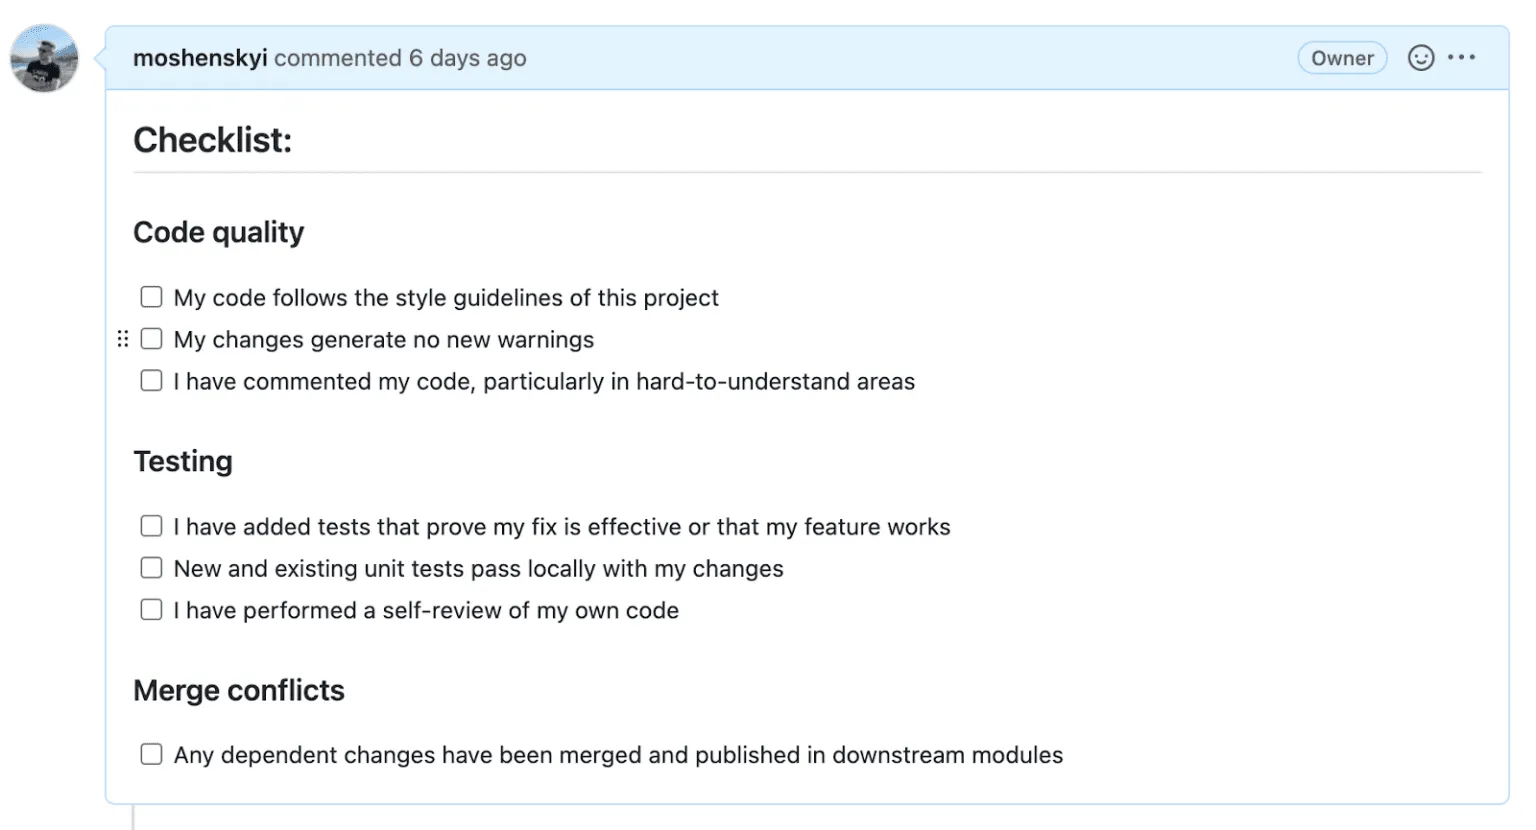Click the '6 days ago' timestamp link
Screen dimensions: 1536x830
pyautogui.click(x=467, y=58)
